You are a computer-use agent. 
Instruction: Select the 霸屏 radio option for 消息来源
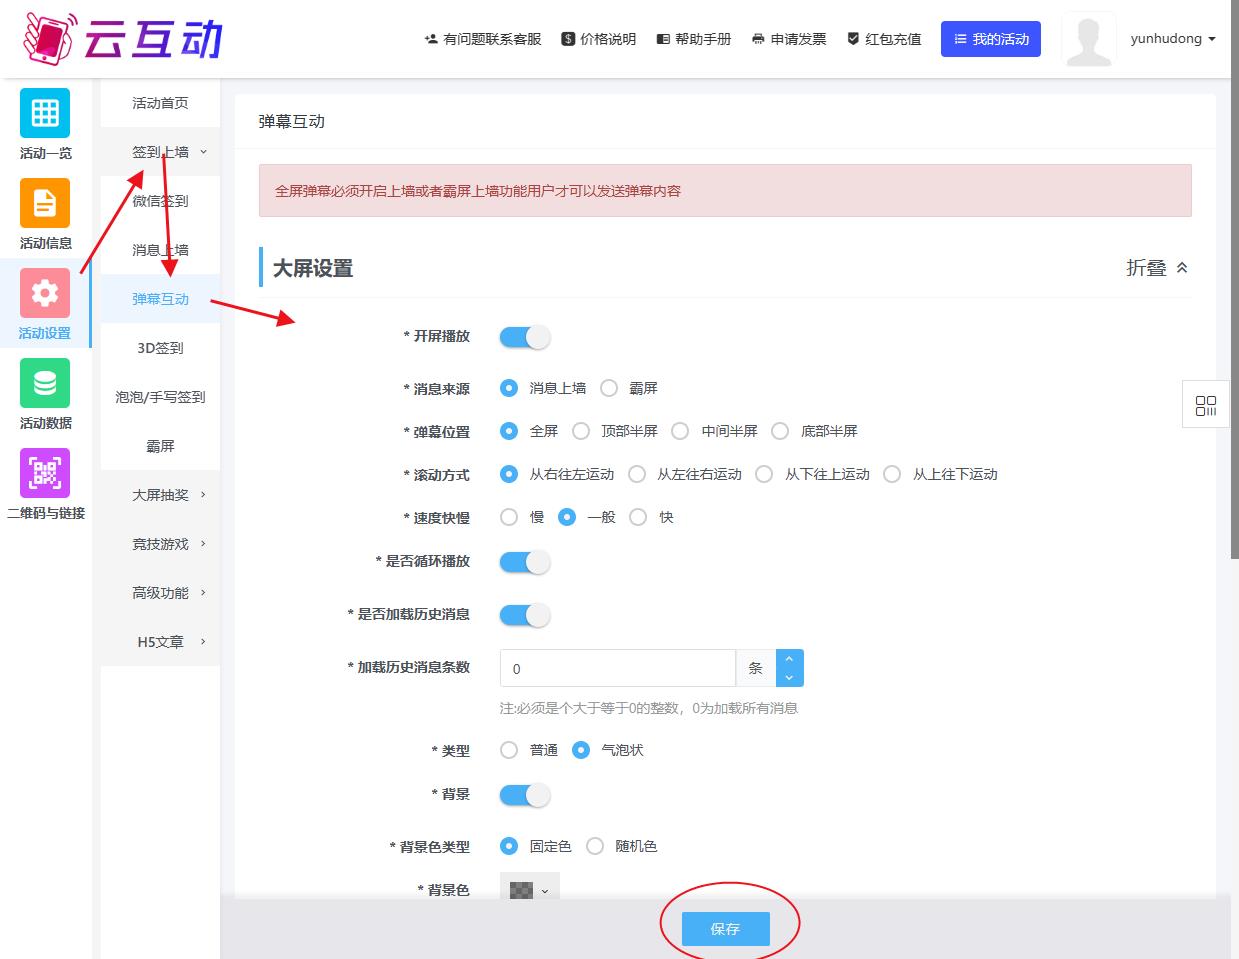click(609, 388)
